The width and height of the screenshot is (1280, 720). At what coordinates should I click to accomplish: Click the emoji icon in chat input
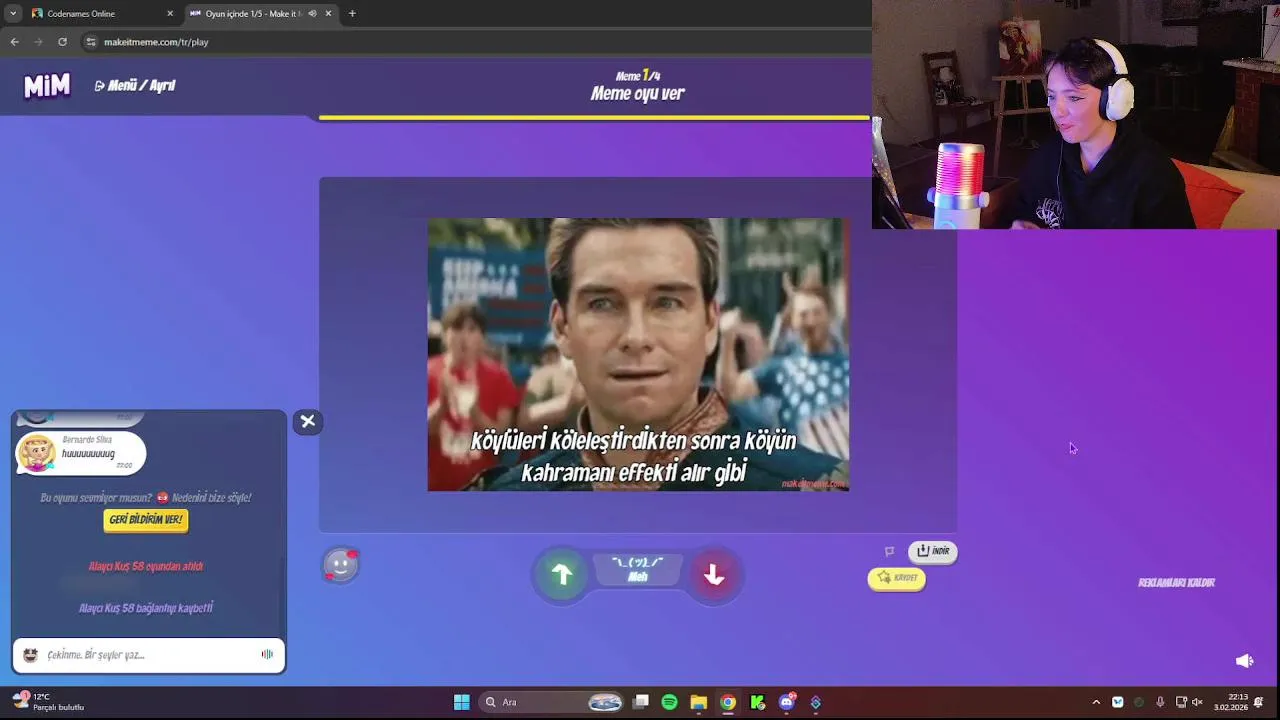click(x=30, y=655)
